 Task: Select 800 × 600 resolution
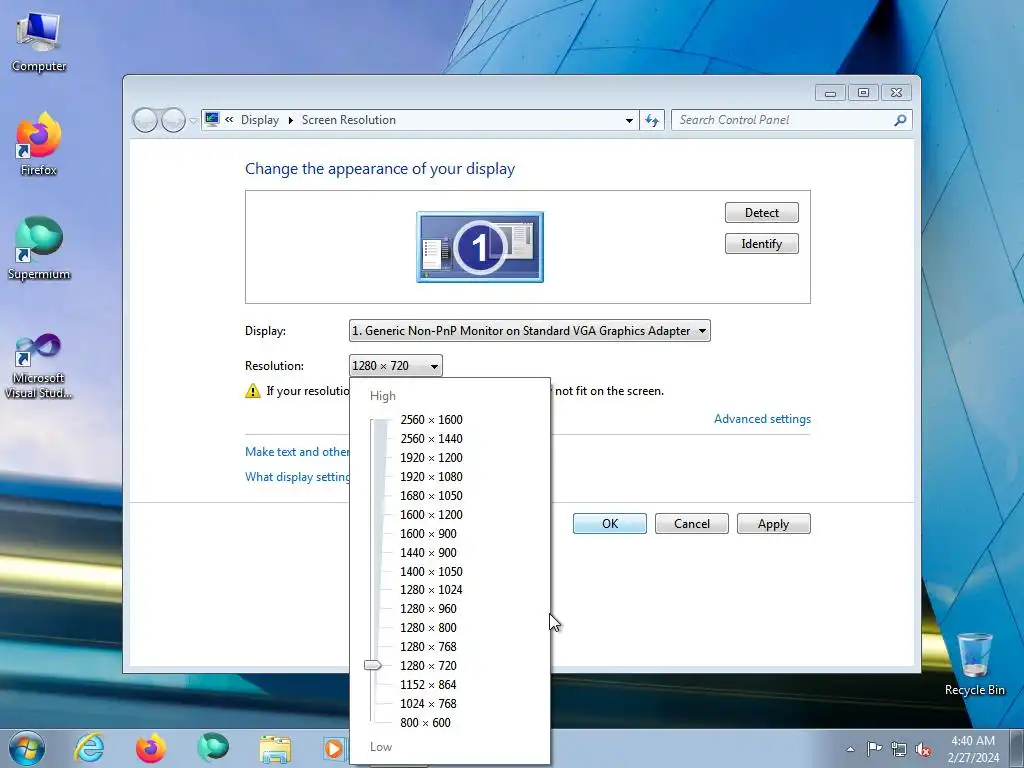click(425, 722)
